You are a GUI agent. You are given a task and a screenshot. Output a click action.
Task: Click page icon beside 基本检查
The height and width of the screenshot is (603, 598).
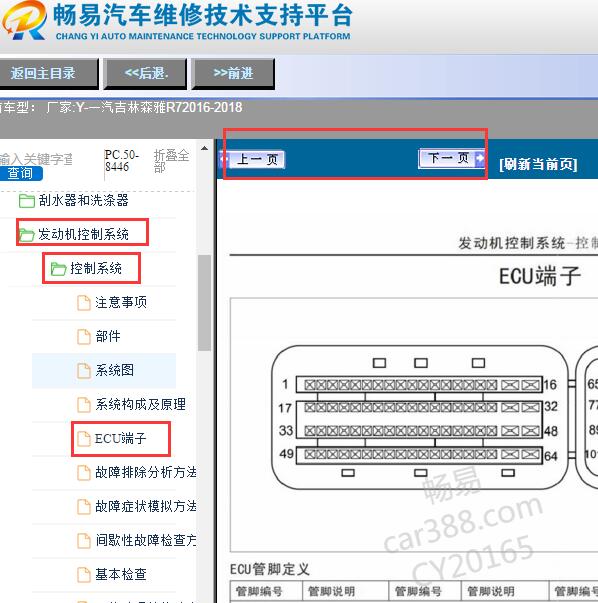[x=83, y=575]
